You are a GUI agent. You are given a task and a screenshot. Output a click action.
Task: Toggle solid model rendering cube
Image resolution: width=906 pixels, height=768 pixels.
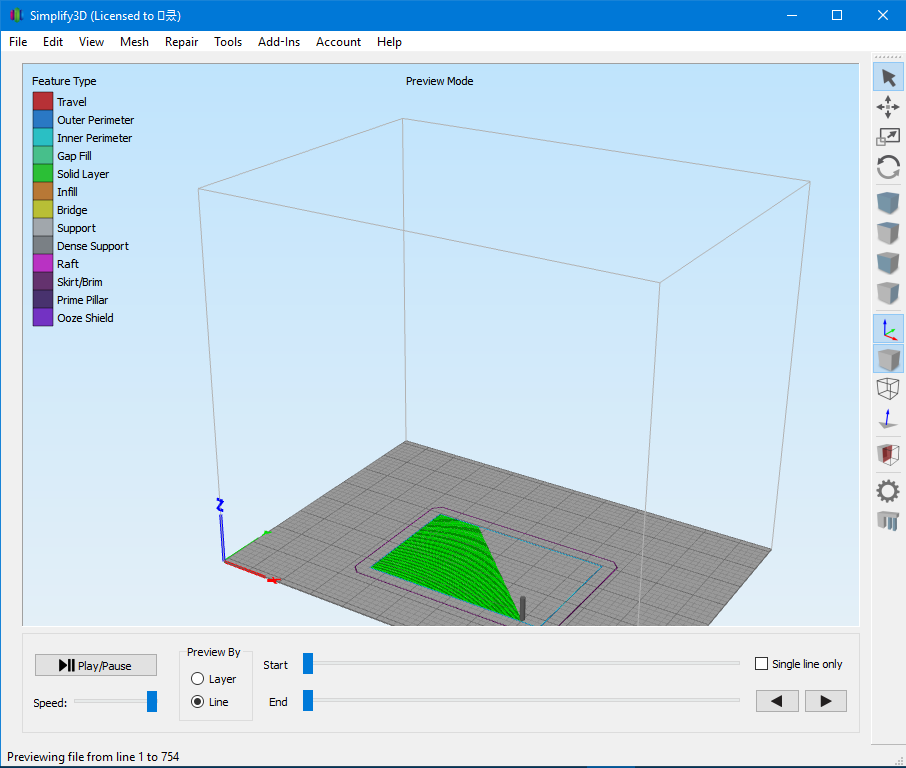[x=888, y=359]
